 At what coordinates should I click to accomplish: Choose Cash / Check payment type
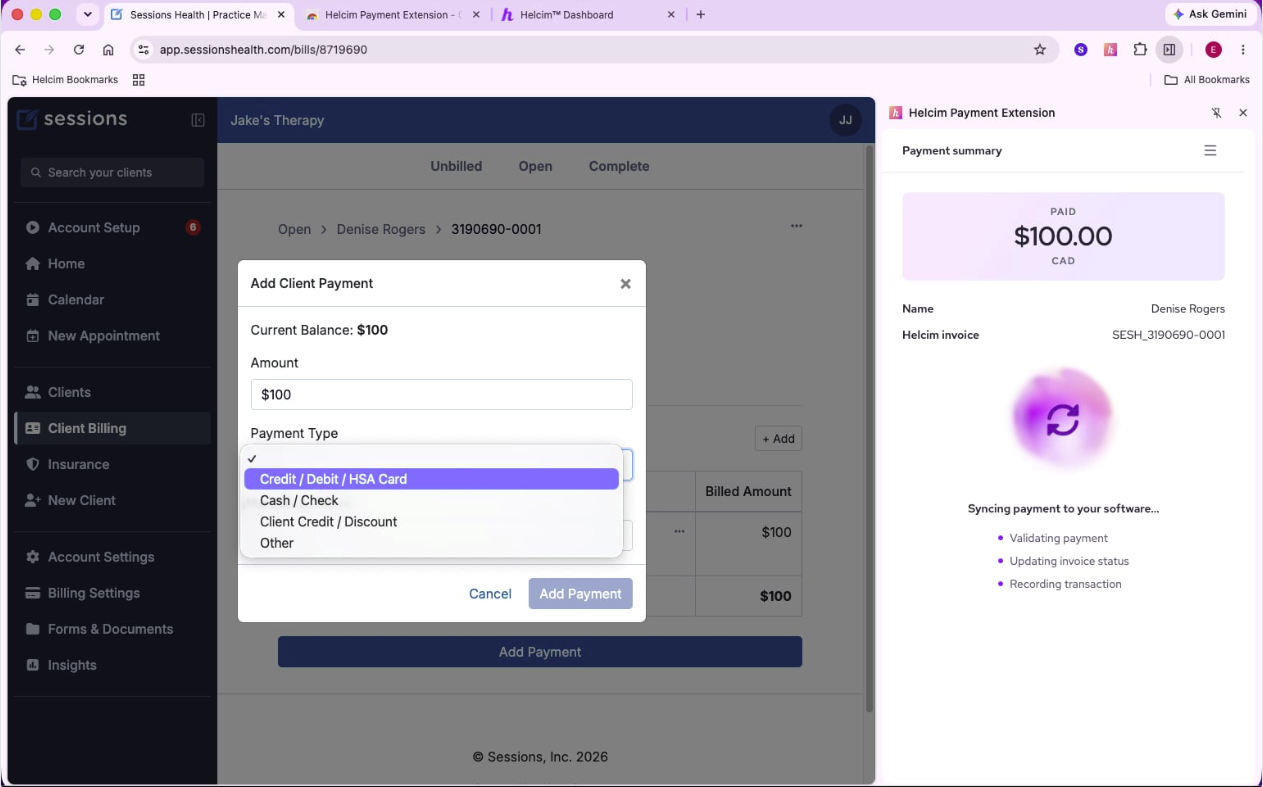431,500
